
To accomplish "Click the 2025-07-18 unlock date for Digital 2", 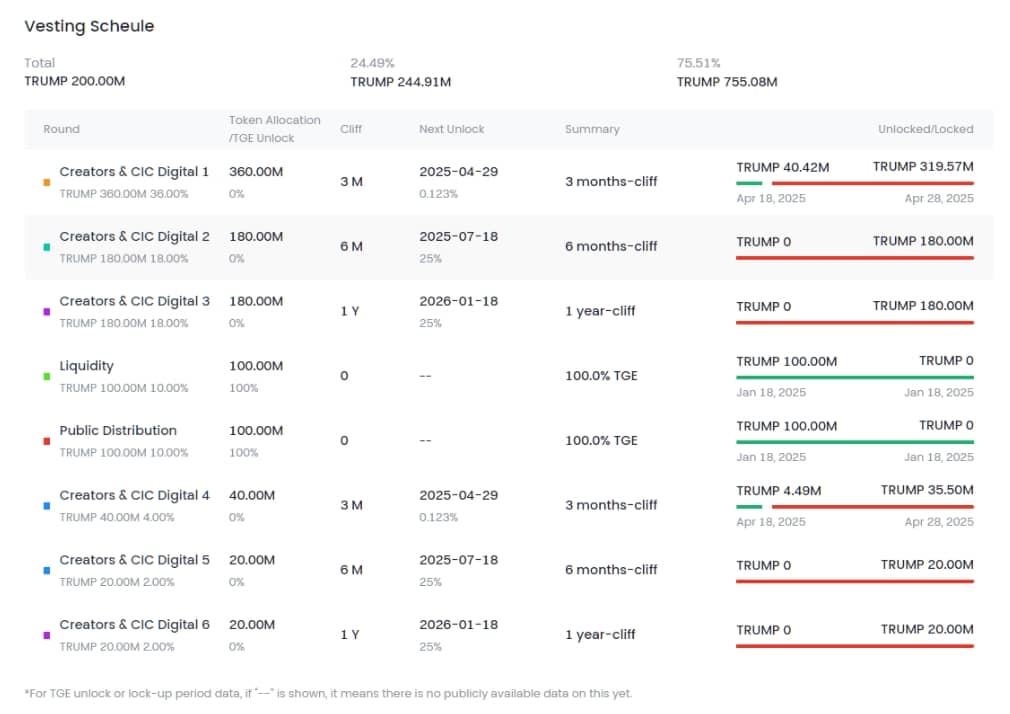I will point(458,237).
